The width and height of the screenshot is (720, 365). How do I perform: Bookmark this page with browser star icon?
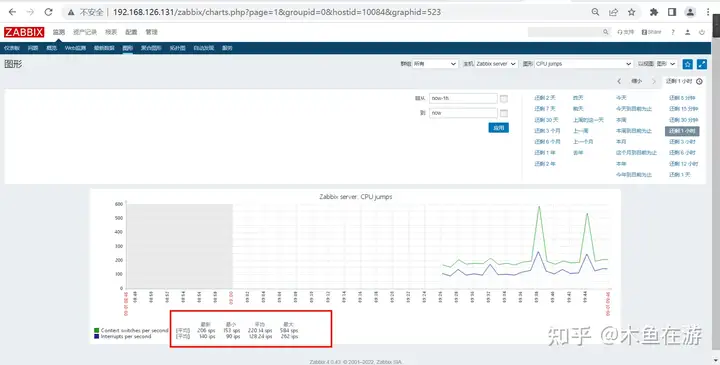point(631,12)
